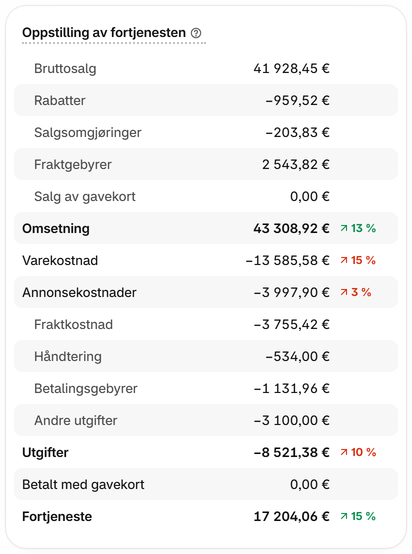Click the green arrow icon beside Omsetning 13 %
The height and width of the screenshot is (554, 412).
click(x=344, y=229)
